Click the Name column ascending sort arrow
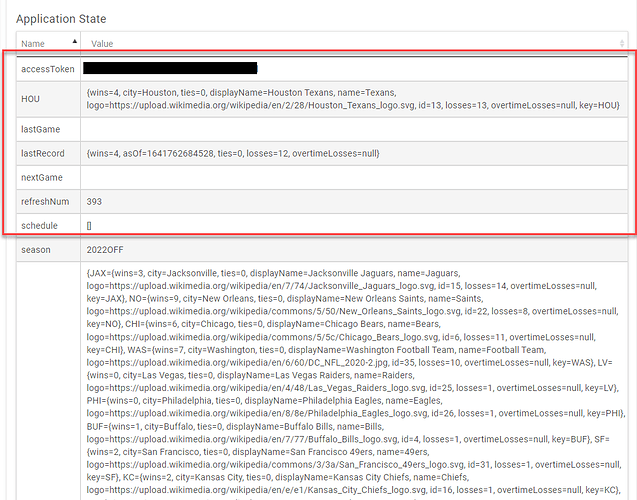 (74, 41)
